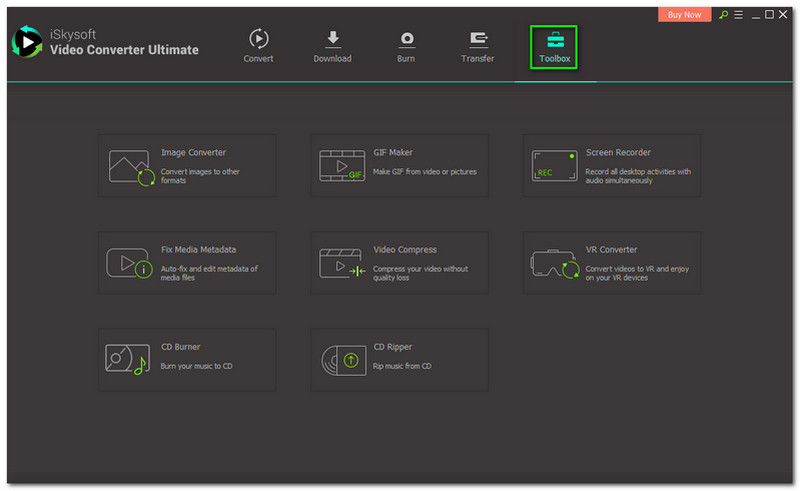This screenshot has height=491, width=800.
Task: Minimize the Video Converter window
Action: point(754,15)
